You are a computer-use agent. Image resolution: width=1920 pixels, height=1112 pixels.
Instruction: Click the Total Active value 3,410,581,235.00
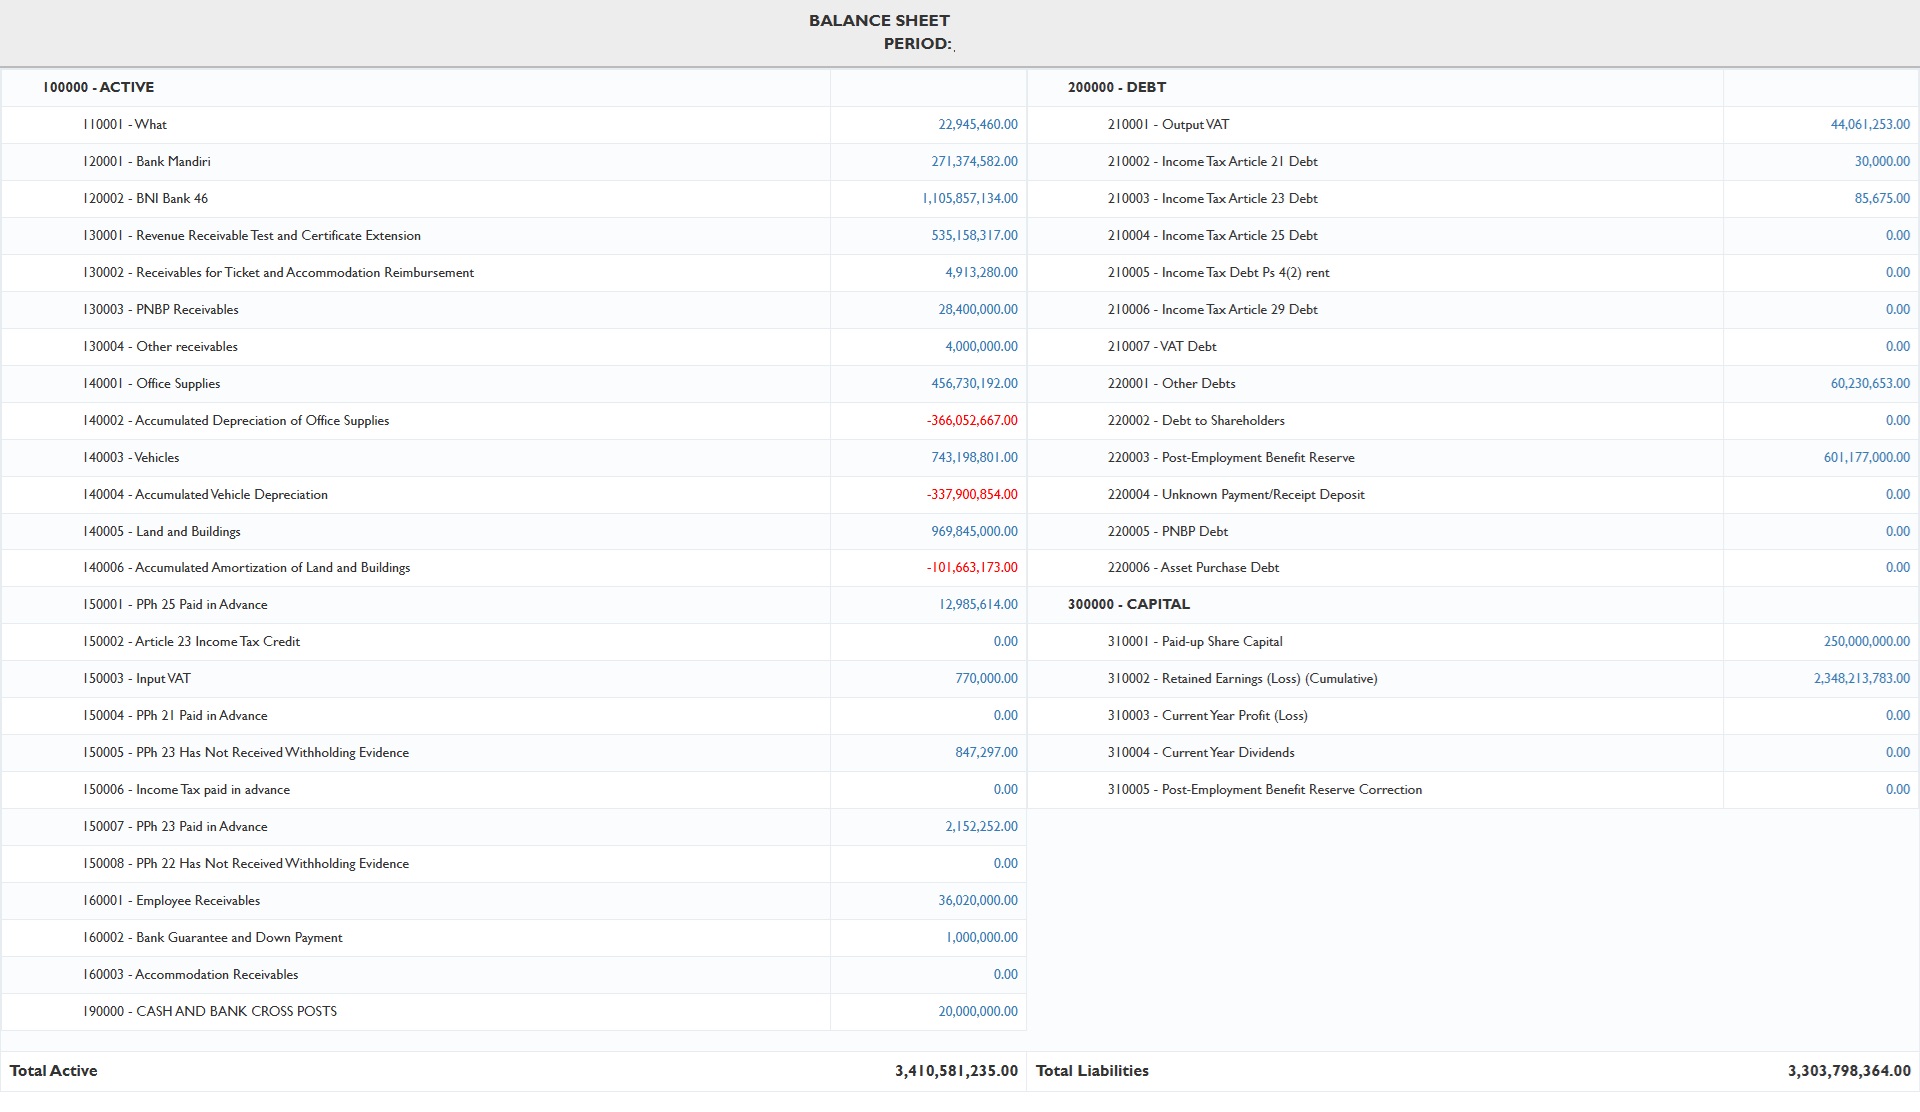tap(956, 1071)
